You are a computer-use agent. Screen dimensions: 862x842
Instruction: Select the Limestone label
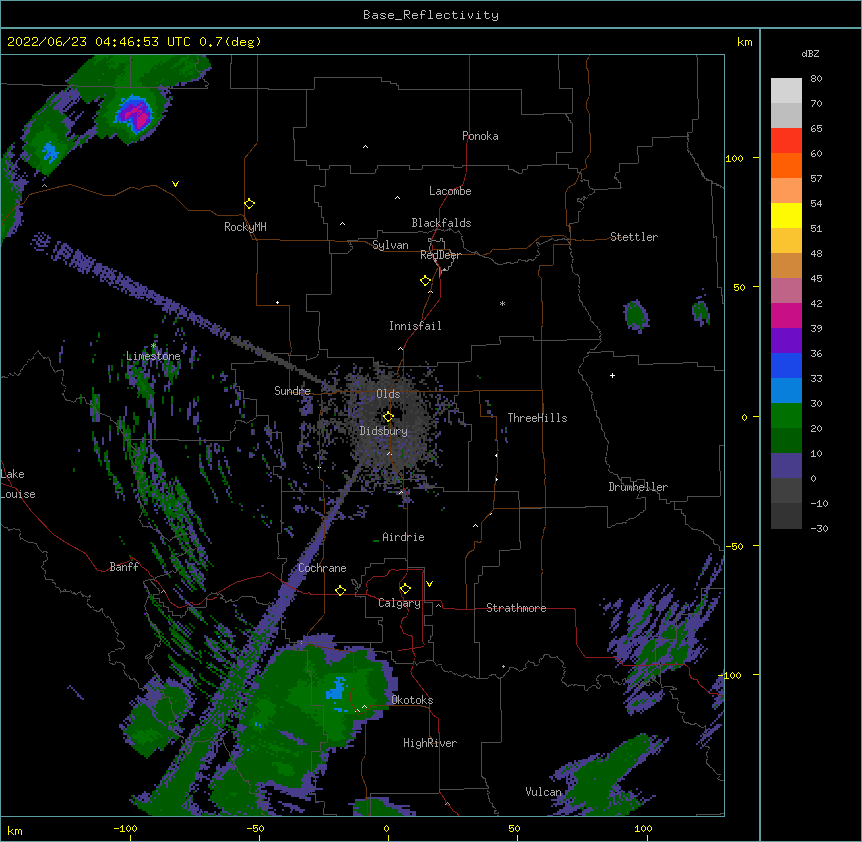tap(153, 356)
